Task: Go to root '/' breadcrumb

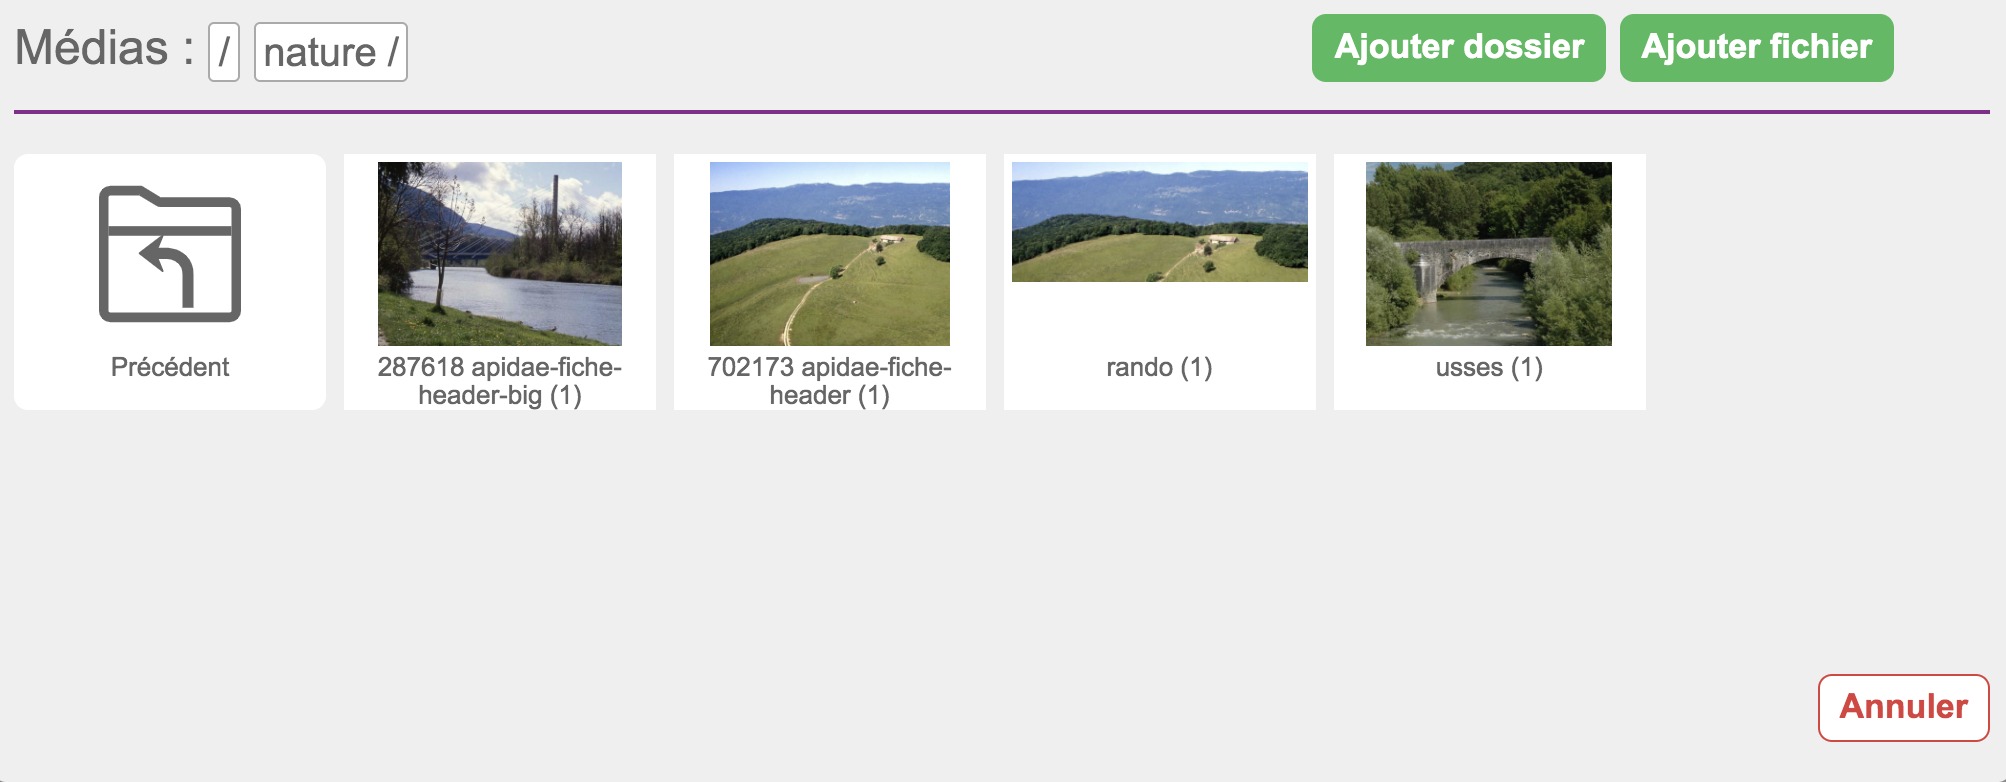Action: pyautogui.click(x=224, y=52)
